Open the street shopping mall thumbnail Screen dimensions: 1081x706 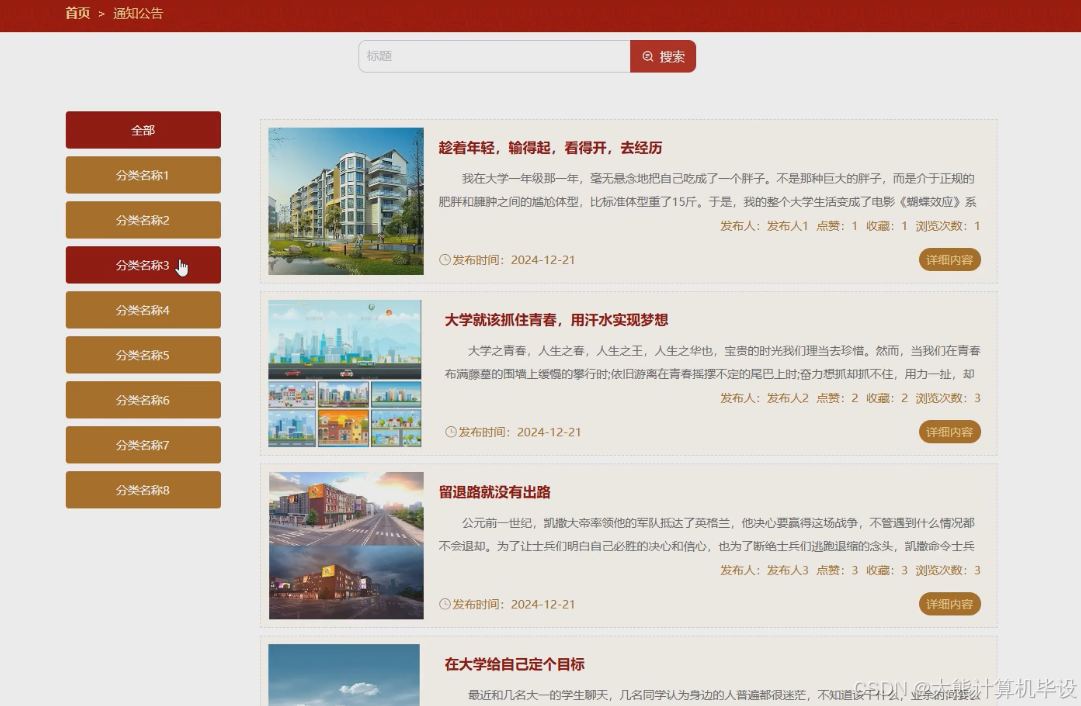346,545
